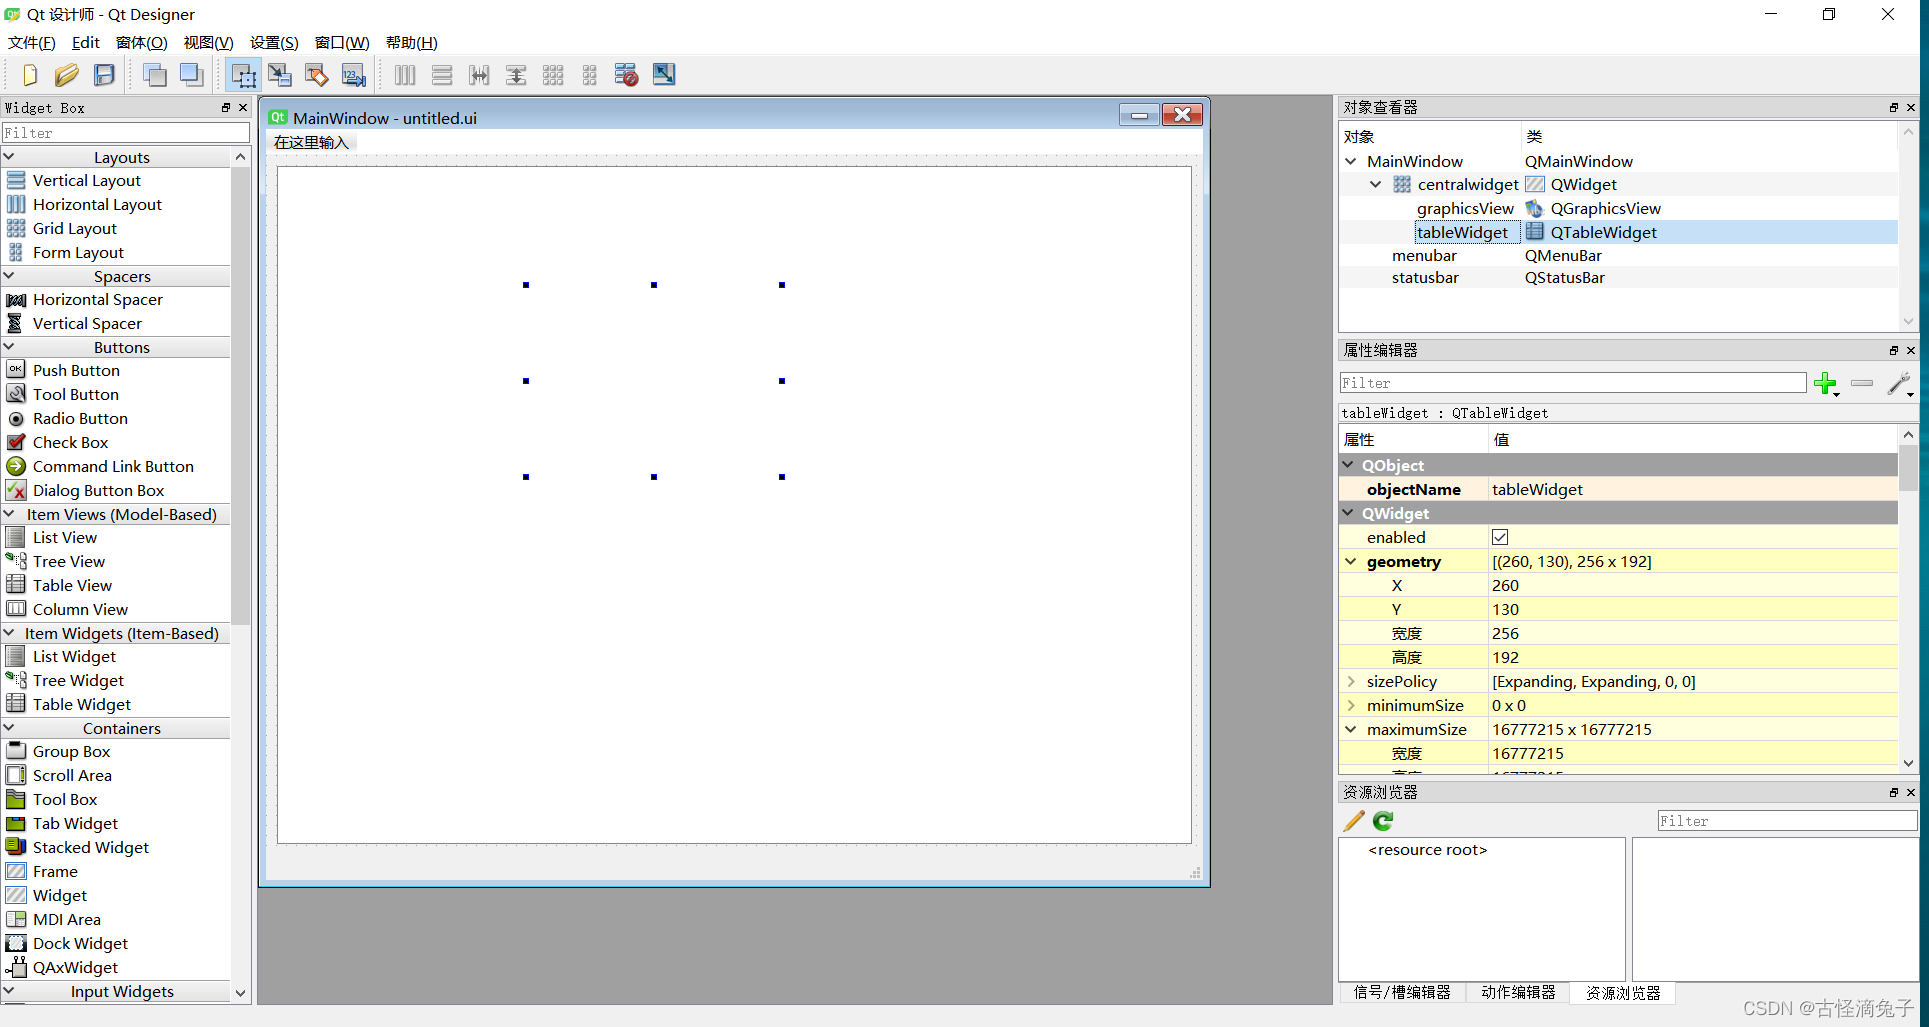Select the Check Box widget in Widget Box

coord(72,442)
